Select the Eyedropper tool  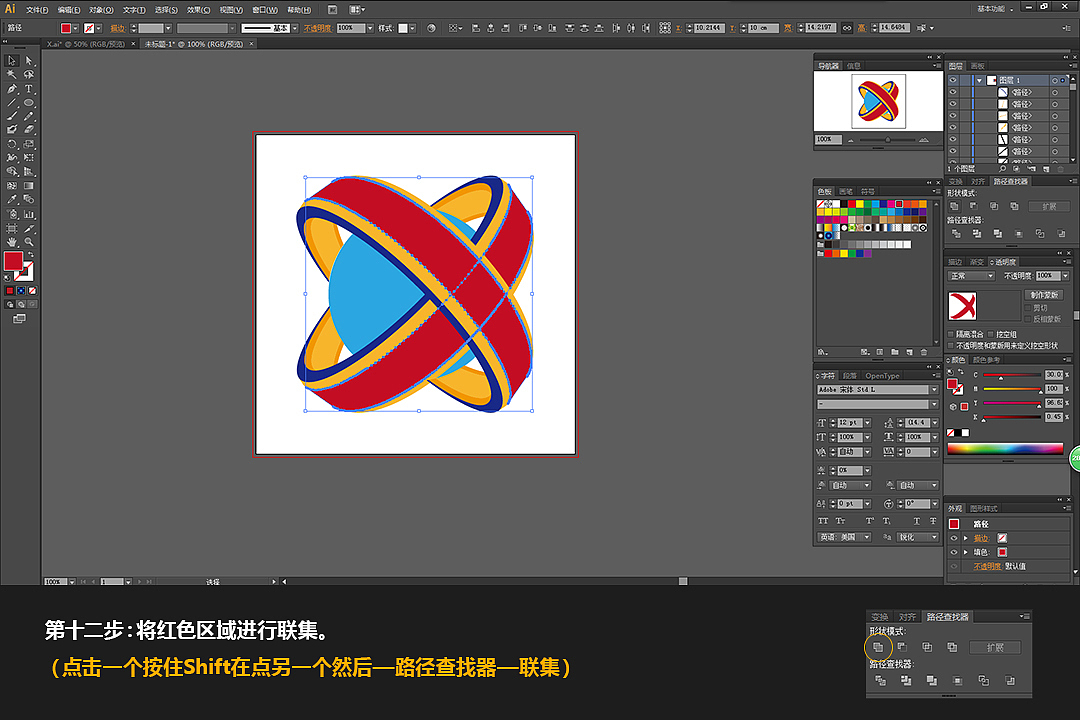[12, 198]
